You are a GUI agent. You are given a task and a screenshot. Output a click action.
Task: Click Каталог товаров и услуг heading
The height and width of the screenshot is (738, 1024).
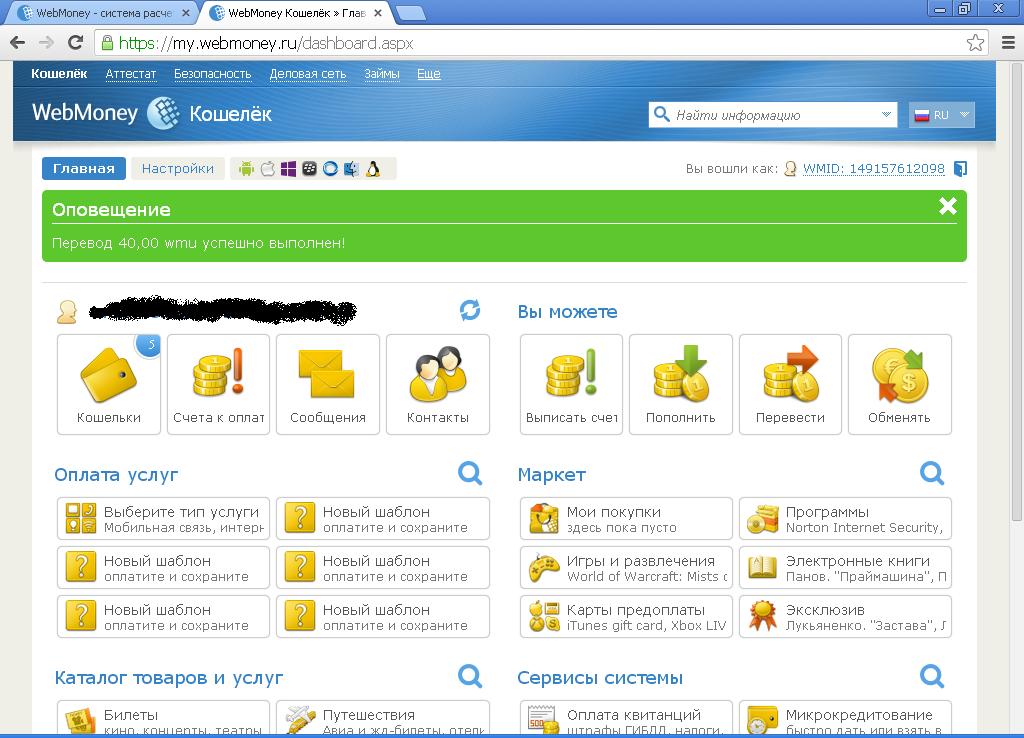168,678
